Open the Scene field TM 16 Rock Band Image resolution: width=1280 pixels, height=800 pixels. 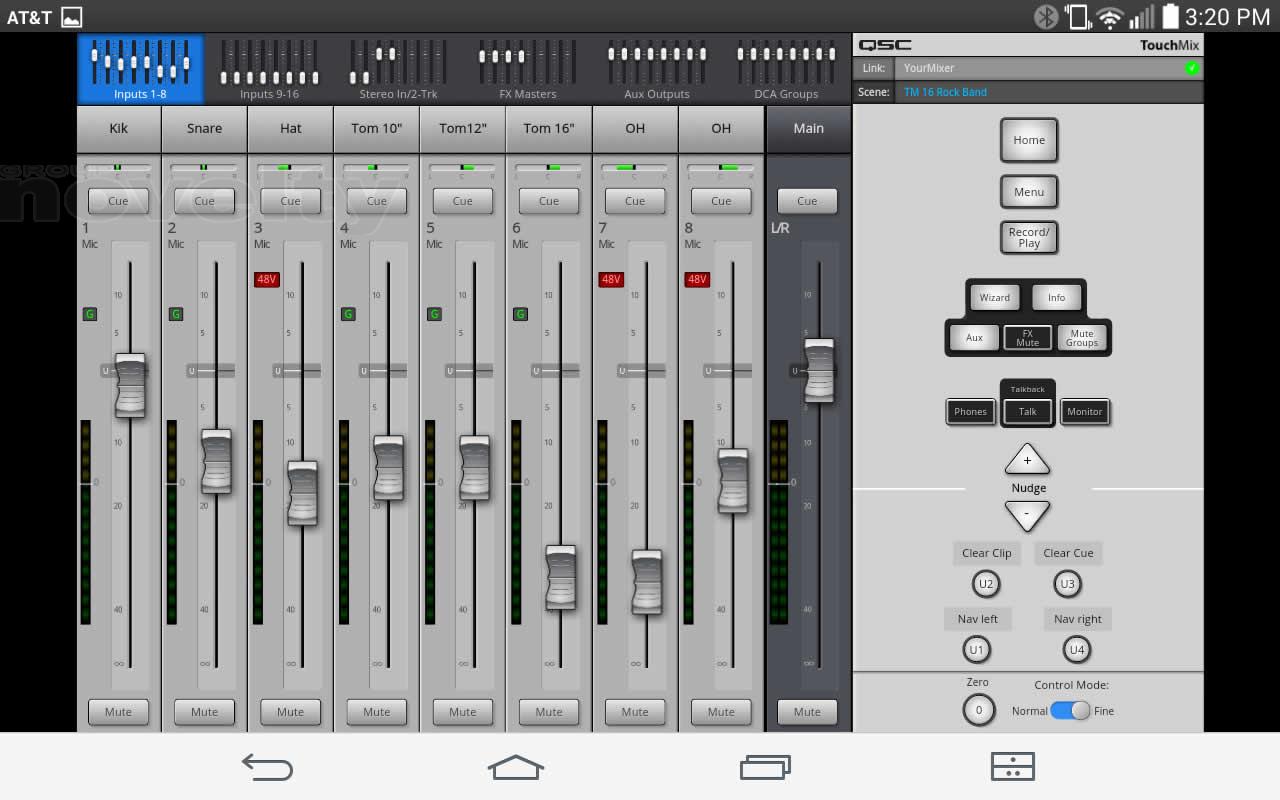coord(1050,92)
